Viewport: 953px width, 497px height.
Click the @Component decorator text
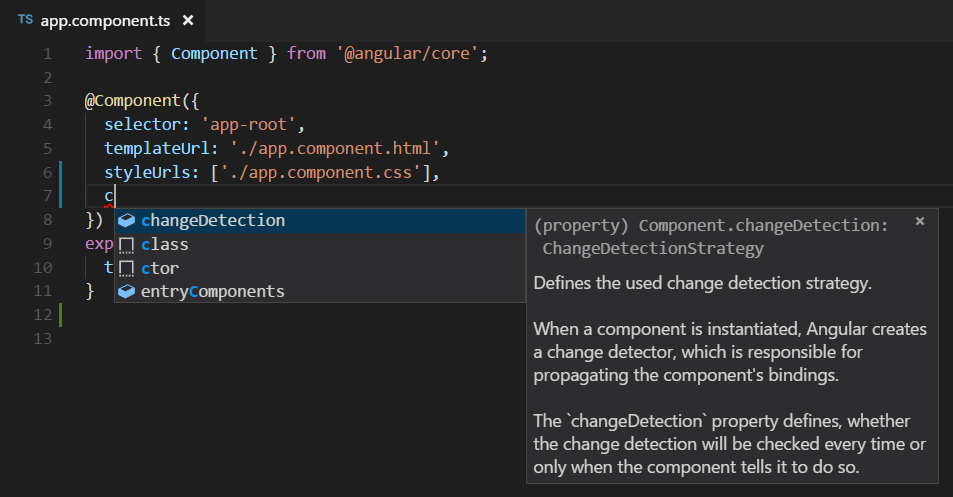click(126, 101)
